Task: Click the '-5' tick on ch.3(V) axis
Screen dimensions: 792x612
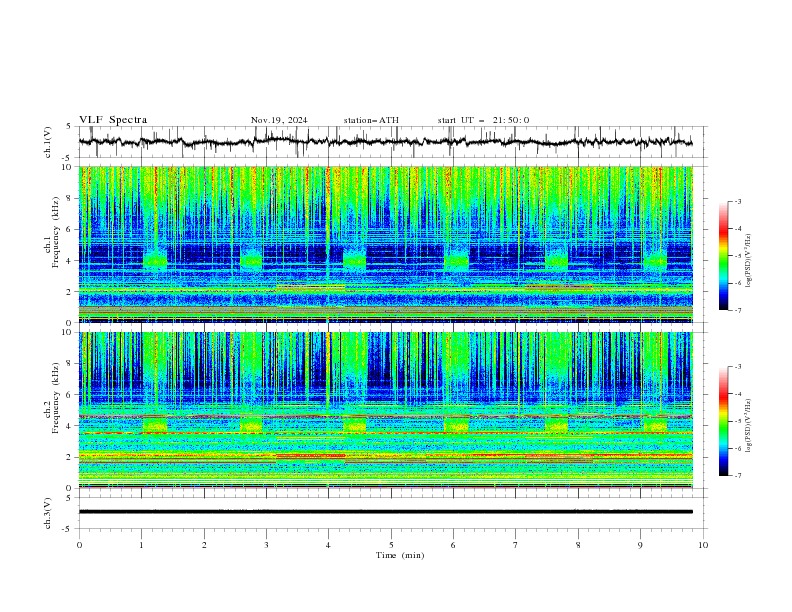Action: pyautogui.click(x=67, y=529)
